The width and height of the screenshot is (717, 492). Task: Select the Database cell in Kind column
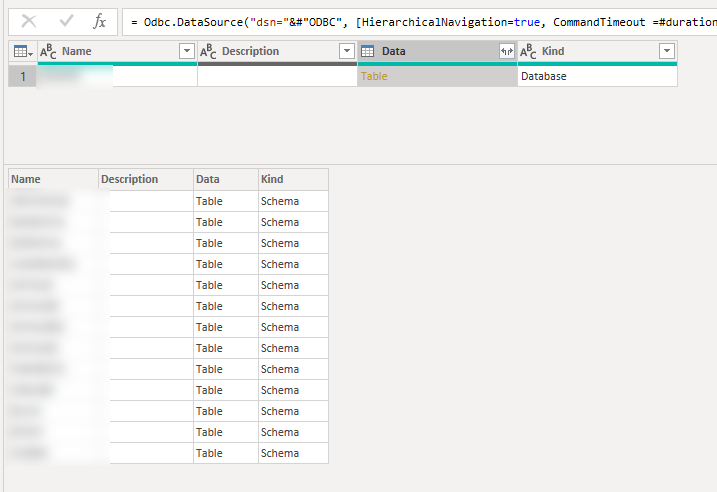tap(597, 76)
